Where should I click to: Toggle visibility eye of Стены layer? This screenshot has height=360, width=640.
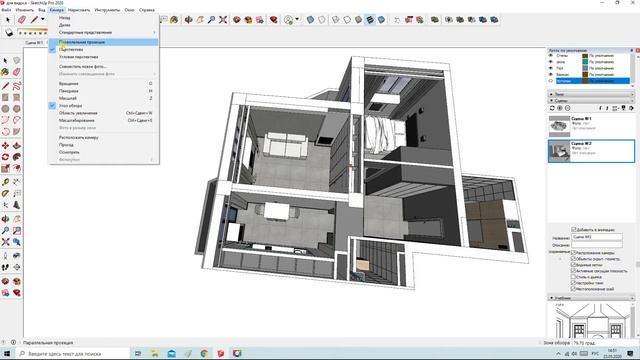(x=551, y=56)
